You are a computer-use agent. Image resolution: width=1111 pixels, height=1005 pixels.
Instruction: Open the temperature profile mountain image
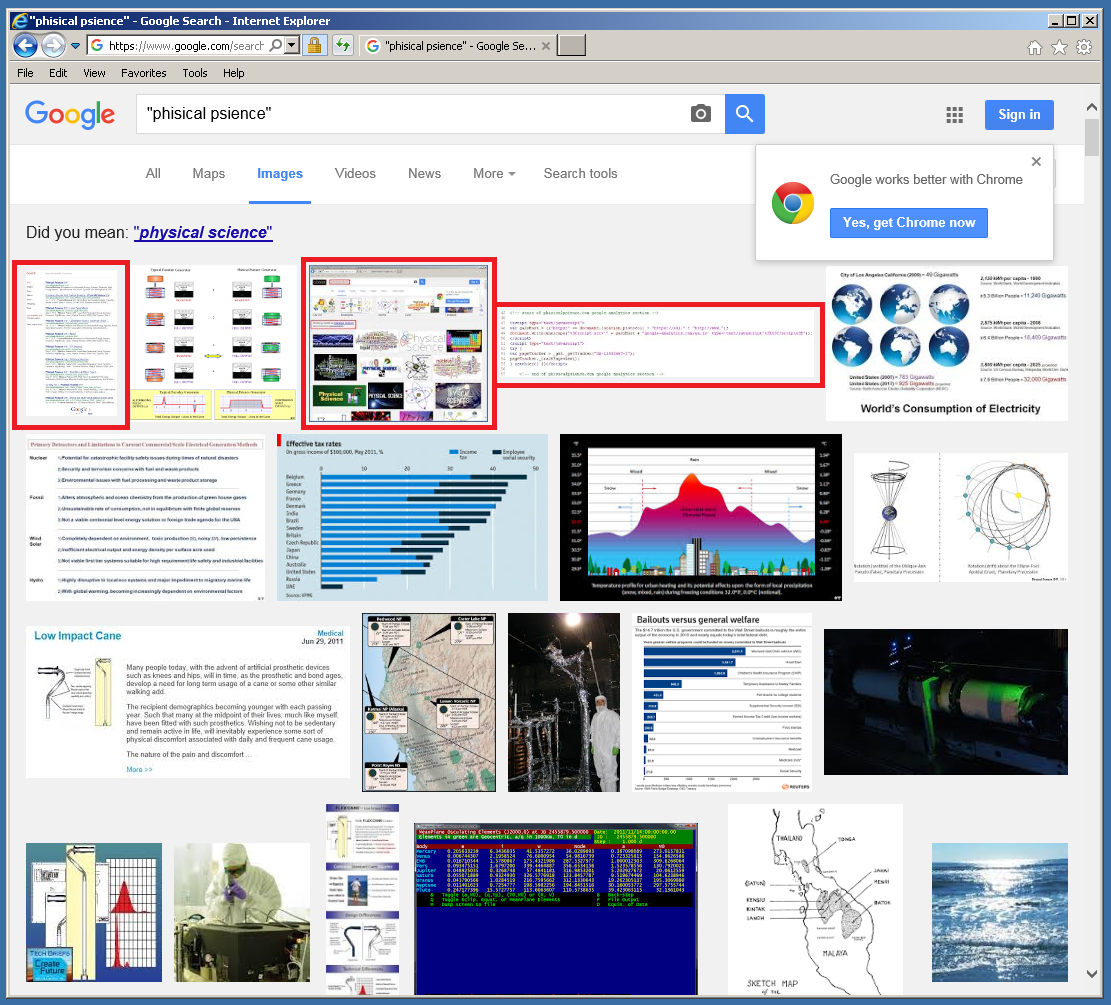coord(701,517)
